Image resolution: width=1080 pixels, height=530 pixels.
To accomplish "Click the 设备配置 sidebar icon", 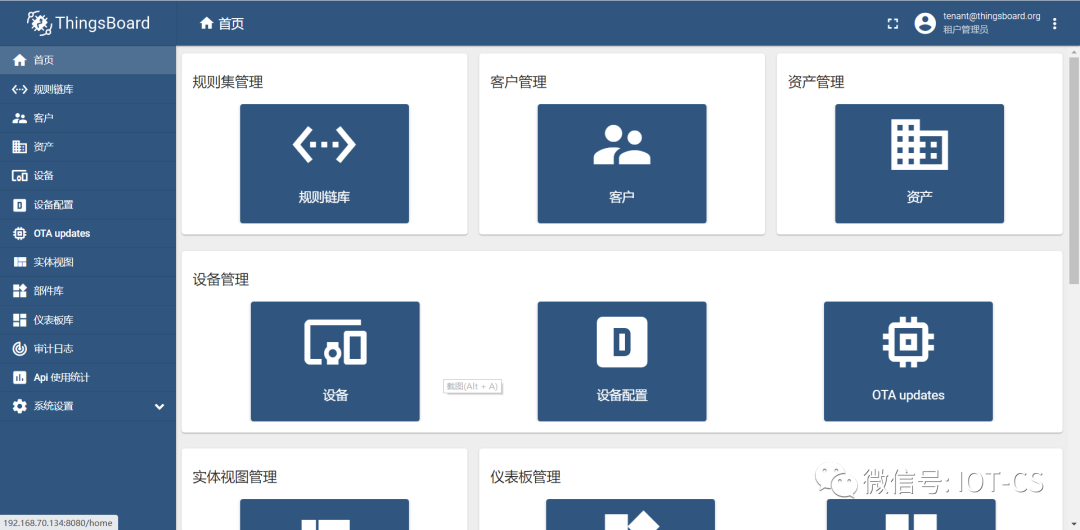I will pyautogui.click(x=19, y=205).
